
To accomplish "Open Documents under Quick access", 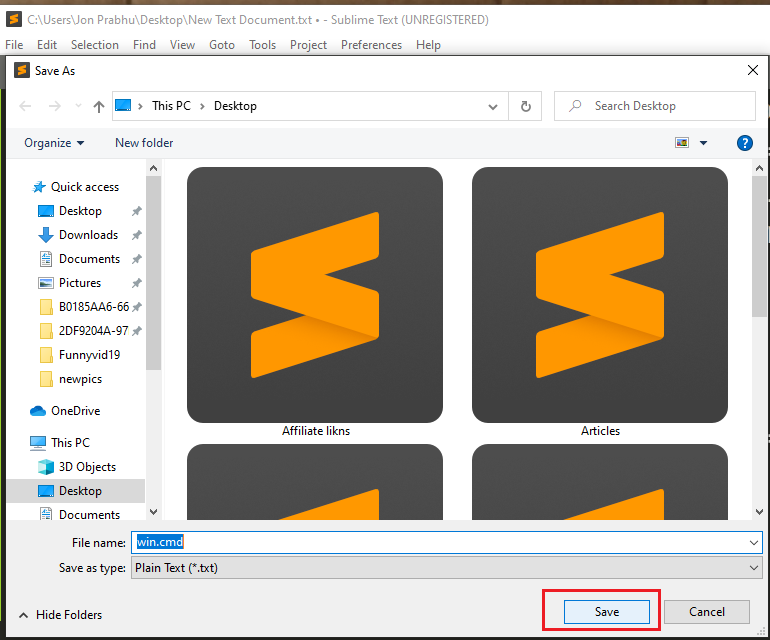I will tap(89, 259).
